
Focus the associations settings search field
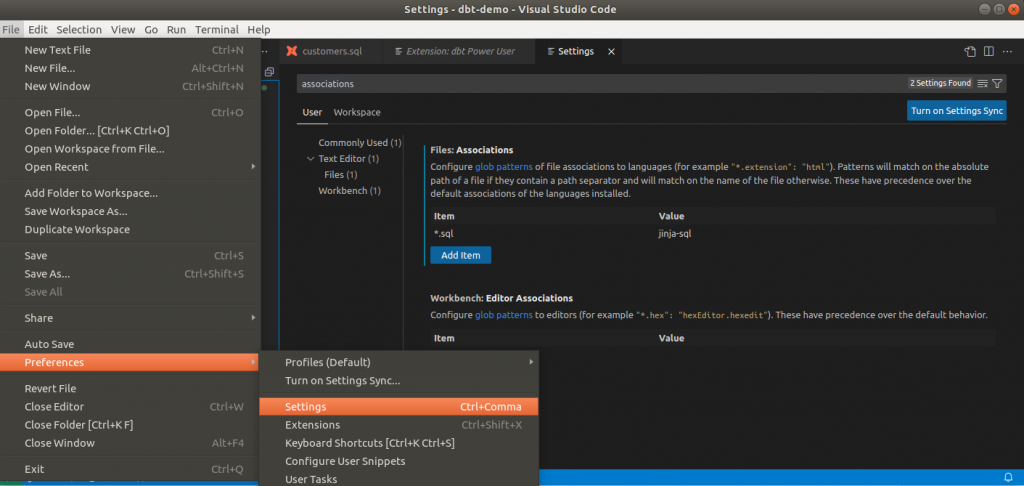[601, 84]
